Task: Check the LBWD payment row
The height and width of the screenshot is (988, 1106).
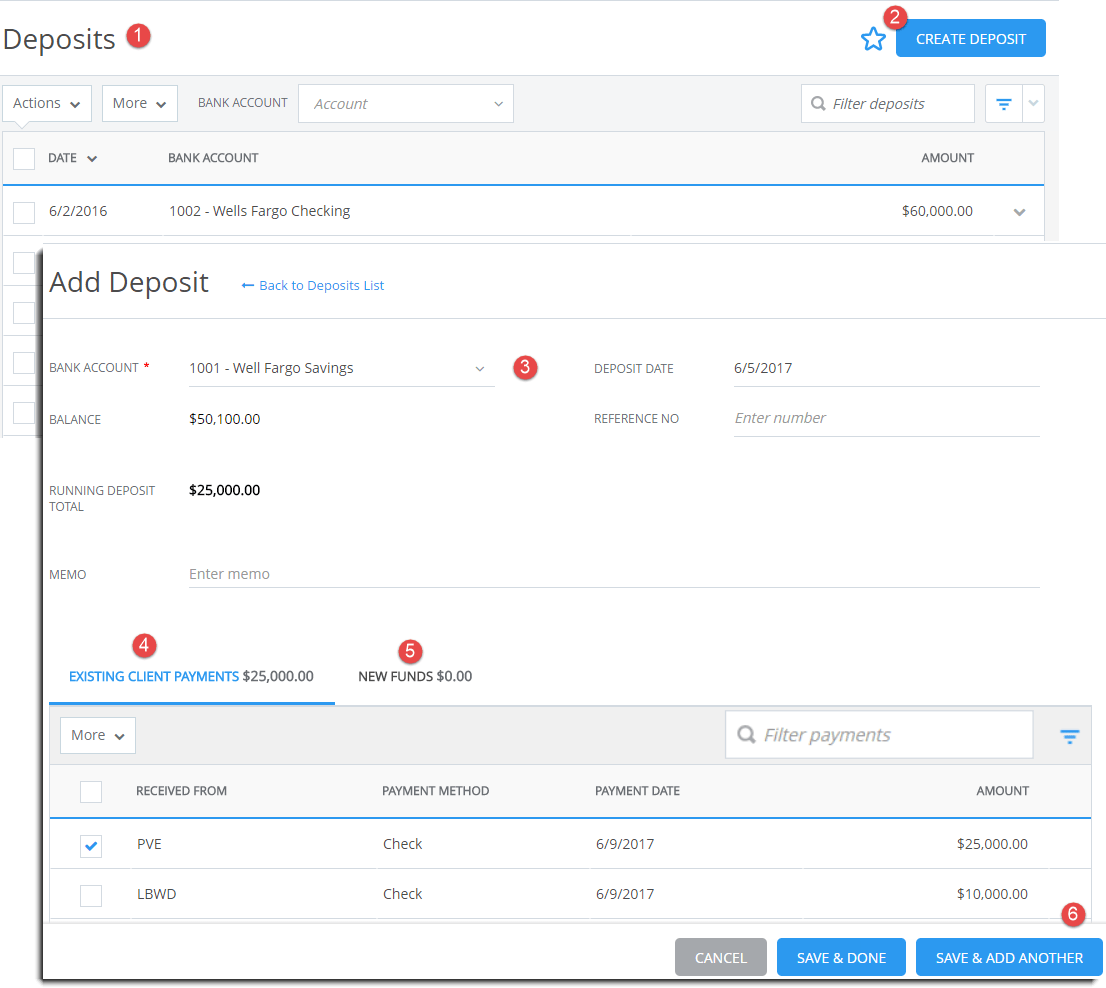Action: pos(91,896)
